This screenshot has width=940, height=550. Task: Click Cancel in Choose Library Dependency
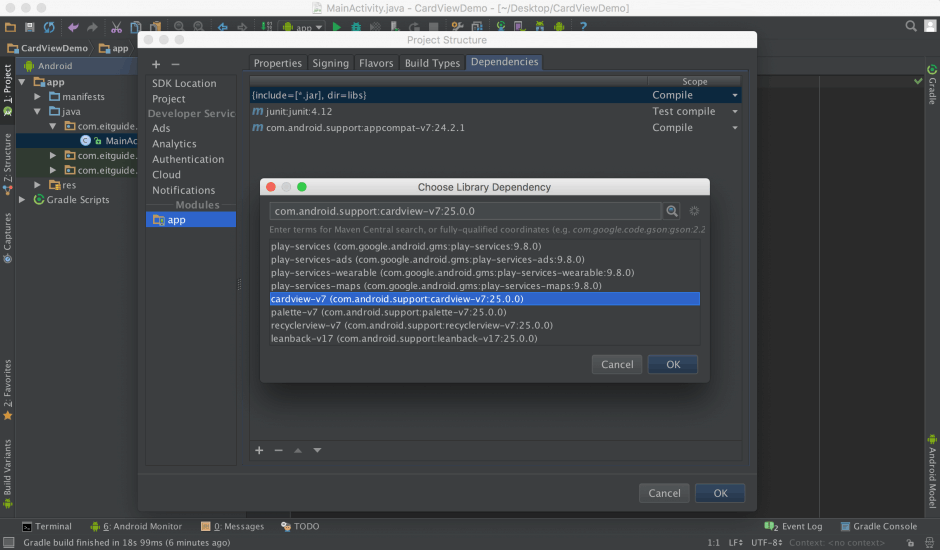click(x=617, y=365)
